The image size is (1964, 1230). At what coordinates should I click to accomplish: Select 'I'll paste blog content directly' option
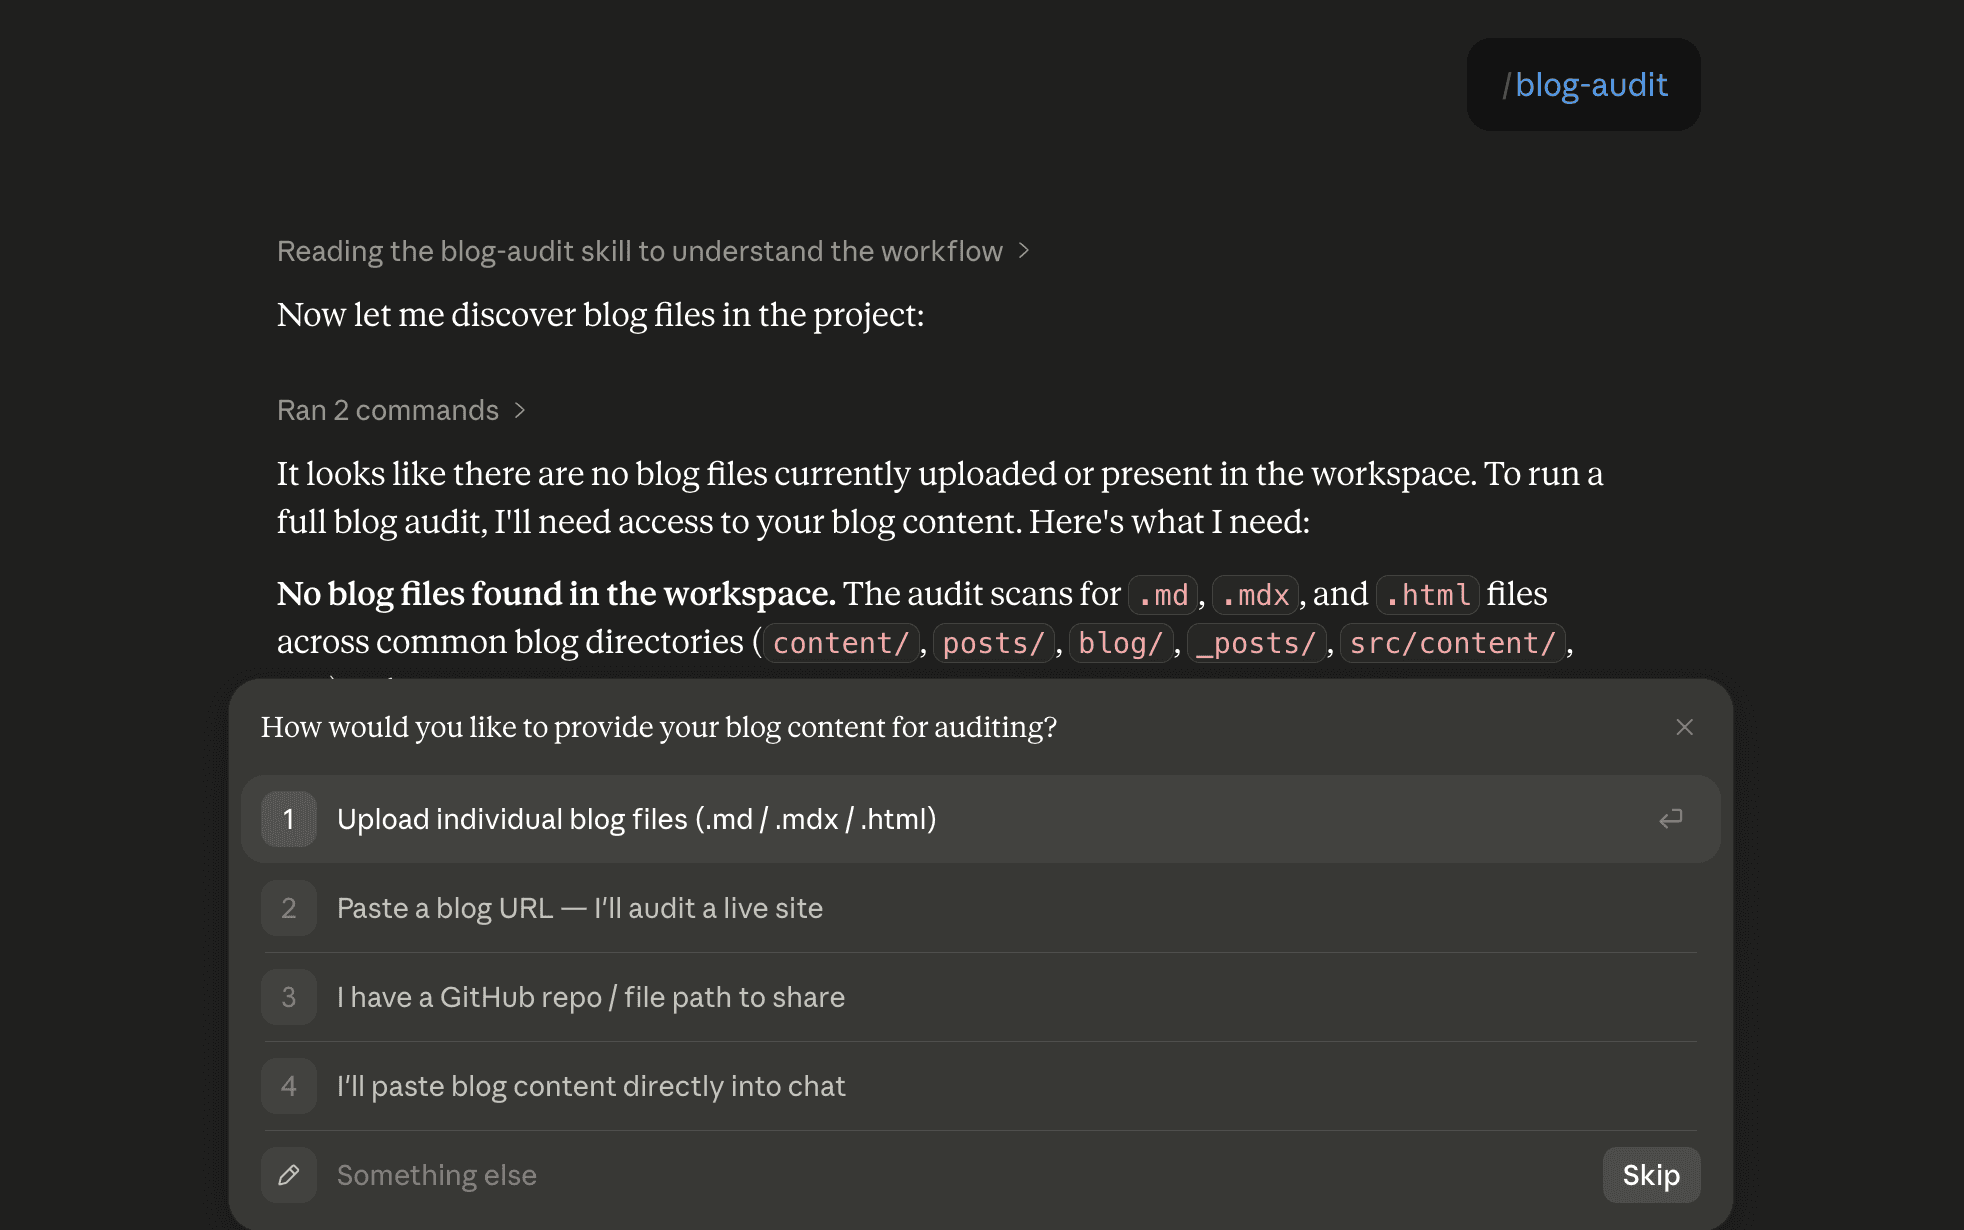(980, 1086)
